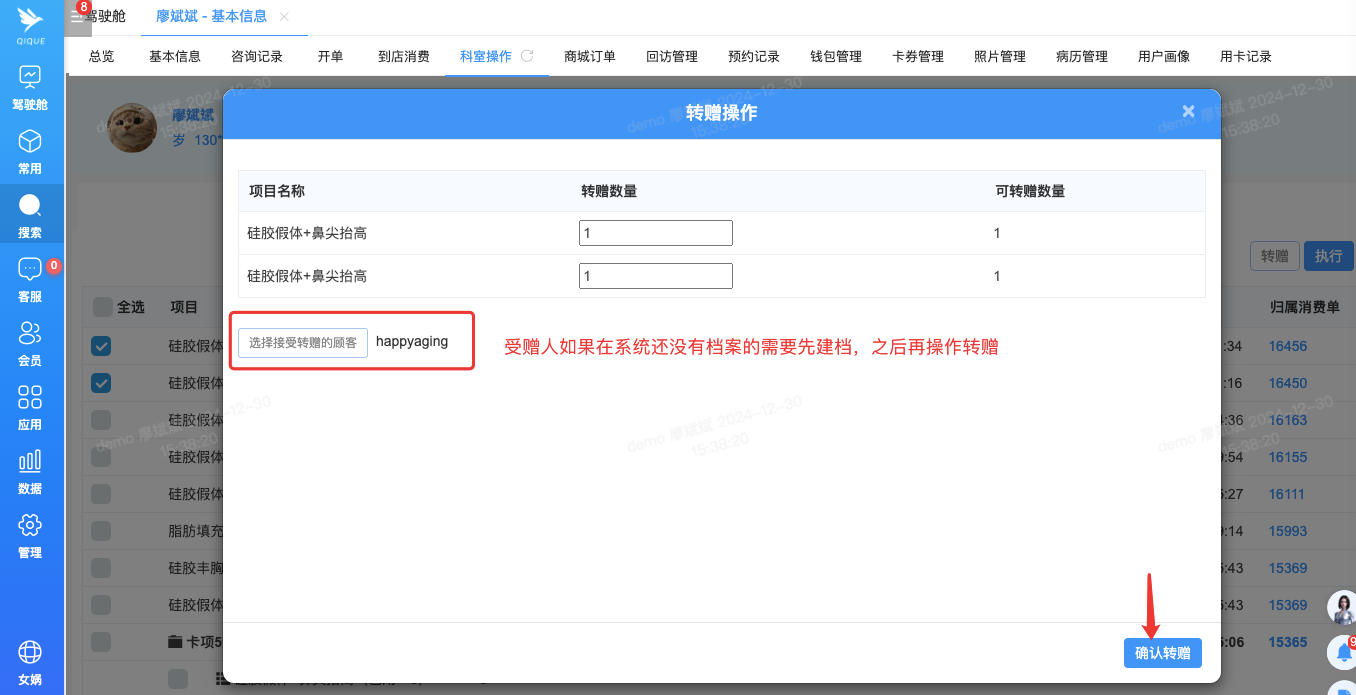Open the 数据 chart icon in sidebar
Image resolution: width=1356 pixels, height=695 pixels.
click(30, 462)
